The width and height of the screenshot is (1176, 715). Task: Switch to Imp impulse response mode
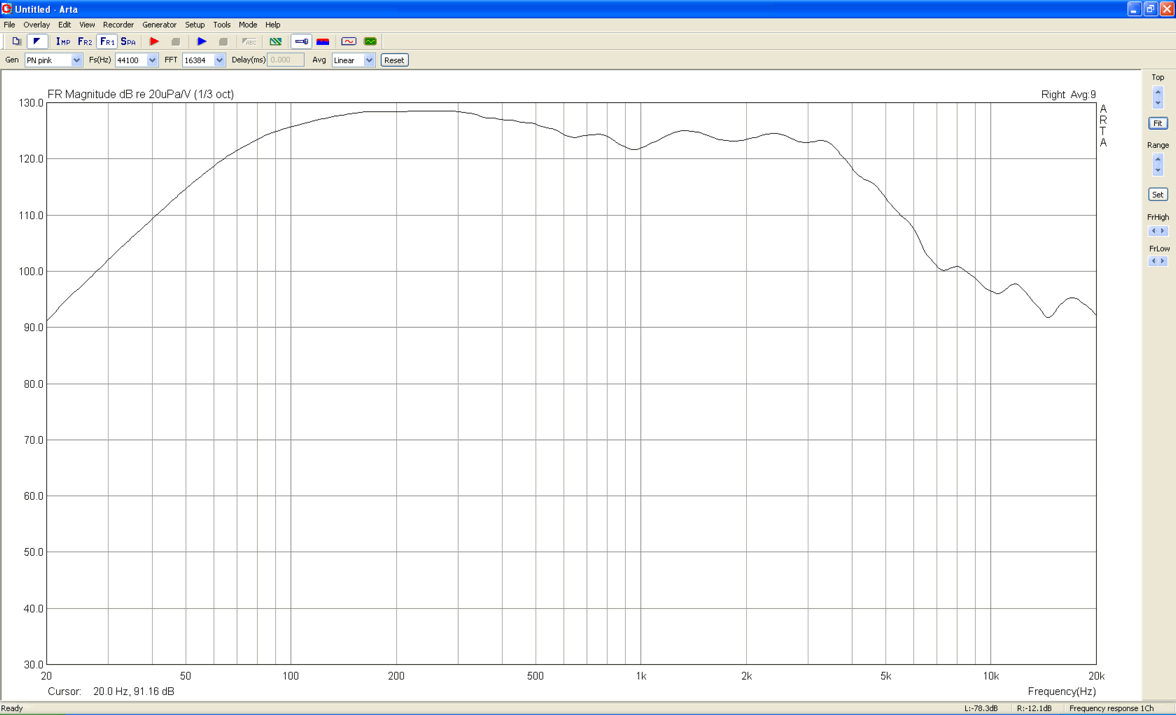(63, 41)
